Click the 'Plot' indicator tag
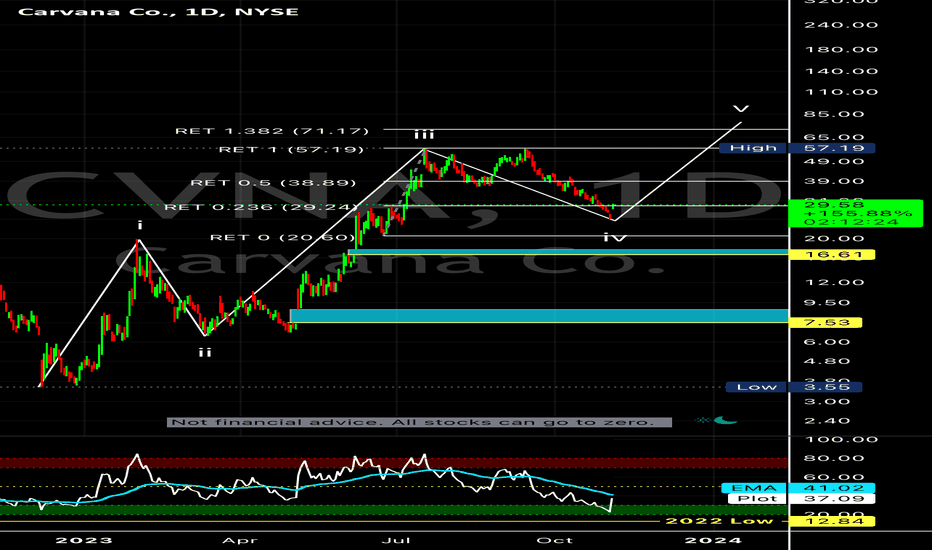 (x=757, y=499)
